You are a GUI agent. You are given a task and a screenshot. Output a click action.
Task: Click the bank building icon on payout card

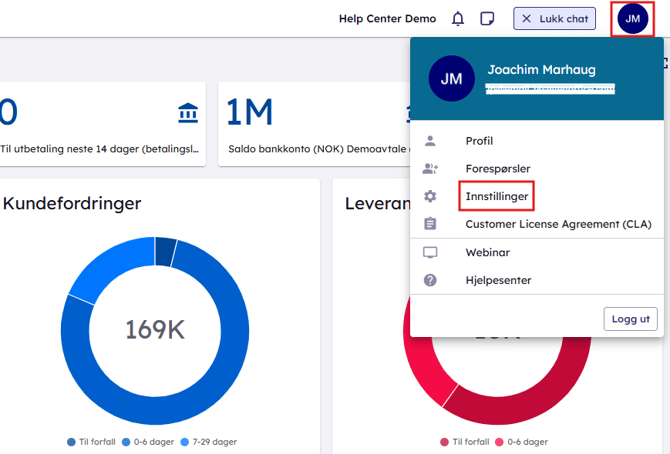pyautogui.click(x=188, y=113)
